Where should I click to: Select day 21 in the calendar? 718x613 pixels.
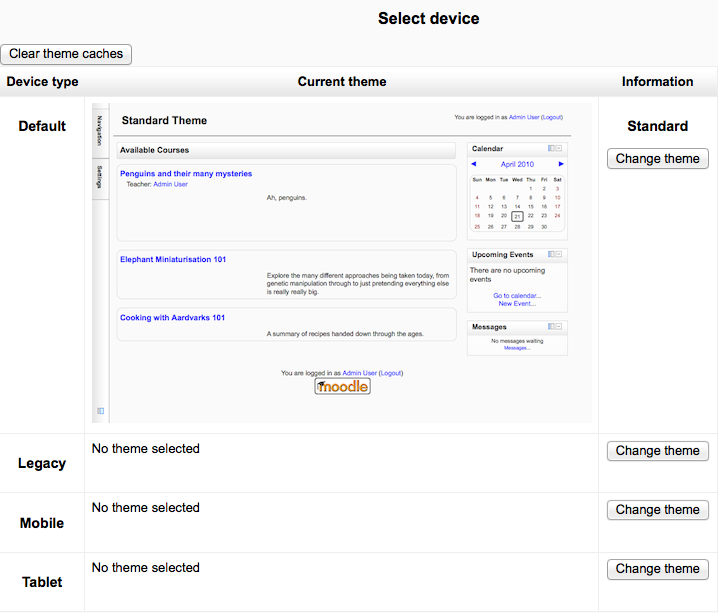(517, 217)
